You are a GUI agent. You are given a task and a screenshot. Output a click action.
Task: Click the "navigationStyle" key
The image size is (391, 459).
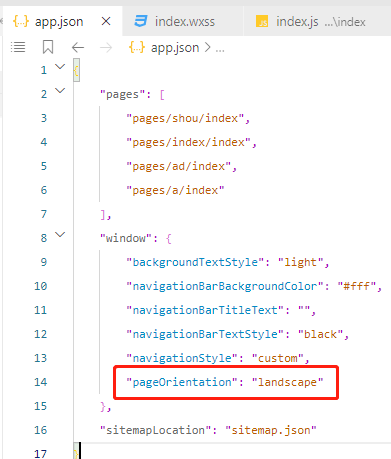click(182, 358)
